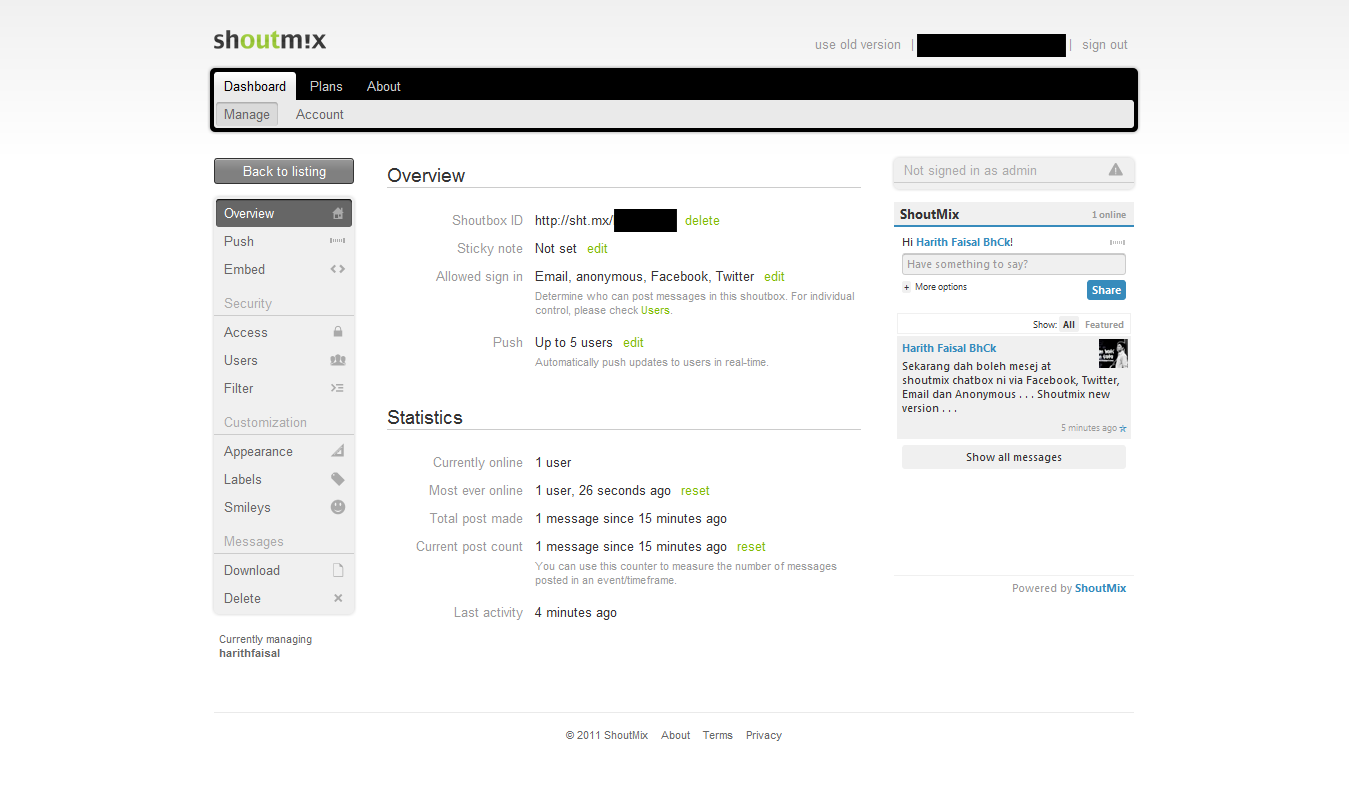The height and width of the screenshot is (787, 1349).
Task: Reset the Current post count
Action: click(x=751, y=547)
